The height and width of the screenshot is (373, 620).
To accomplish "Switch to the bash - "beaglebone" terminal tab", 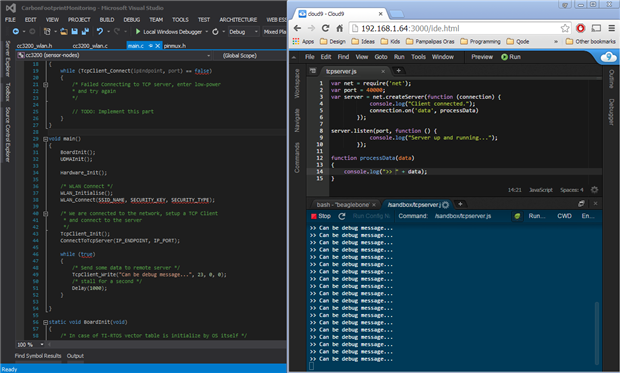I will tap(343, 204).
